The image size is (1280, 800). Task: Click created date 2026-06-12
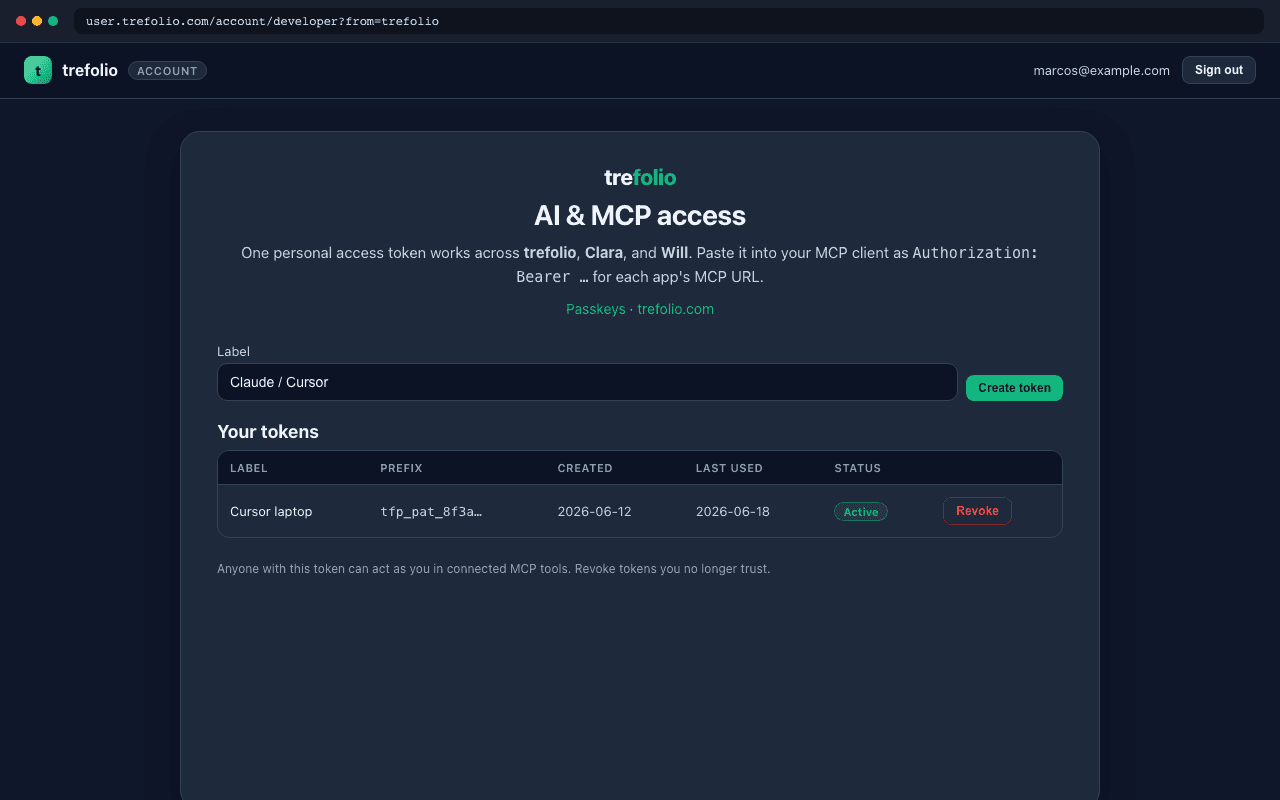pos(594,512)
